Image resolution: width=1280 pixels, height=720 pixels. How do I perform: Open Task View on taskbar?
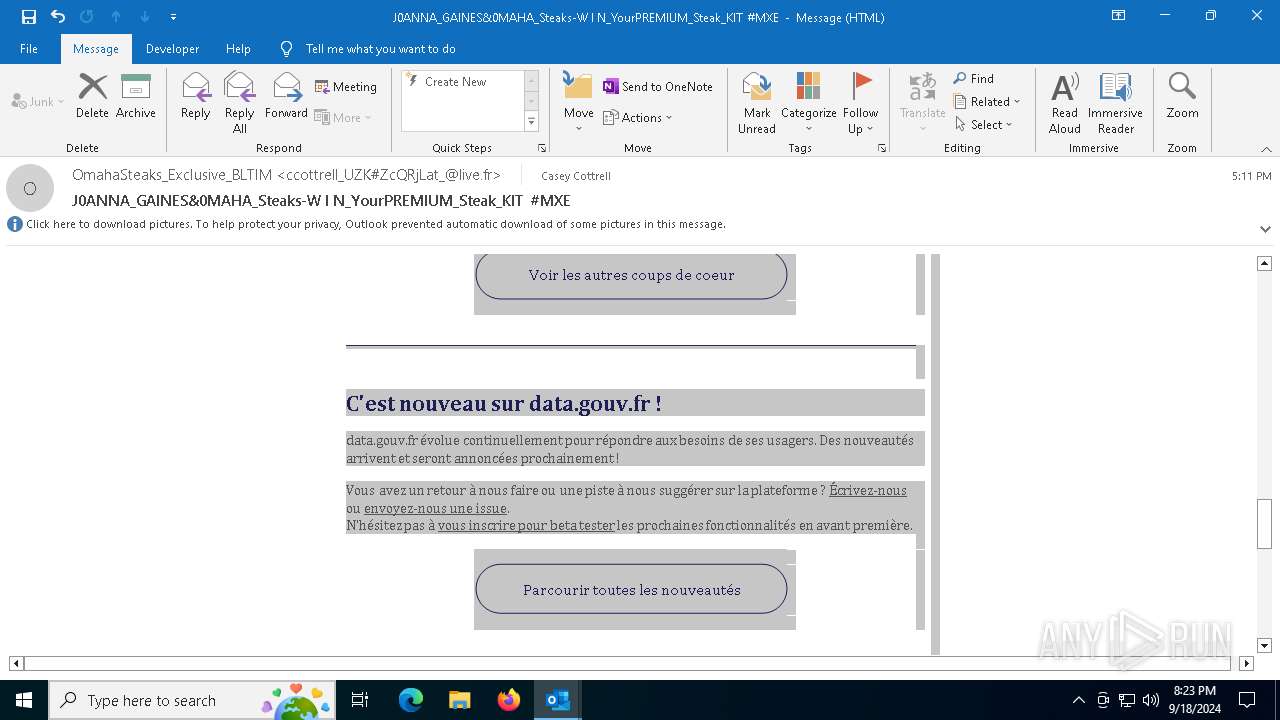point(360,700)
